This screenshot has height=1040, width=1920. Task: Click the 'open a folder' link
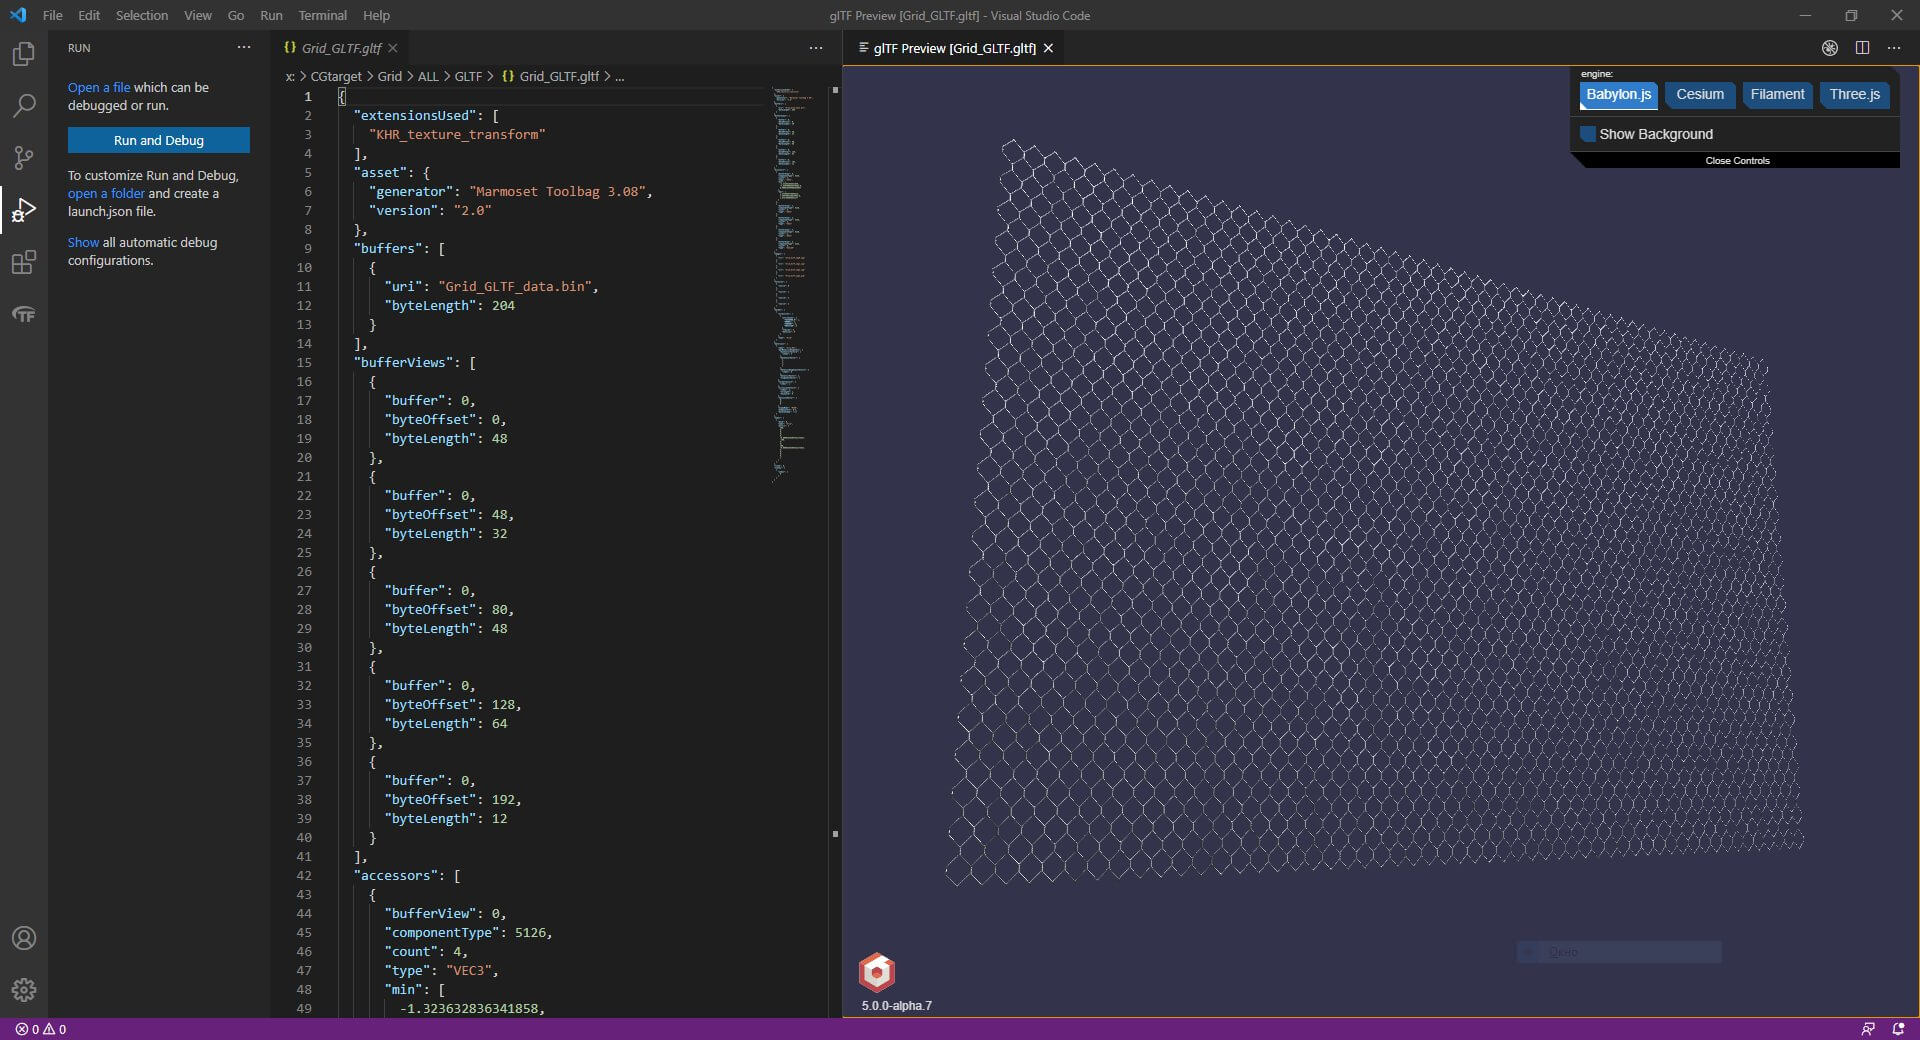(x=106, y=194)
